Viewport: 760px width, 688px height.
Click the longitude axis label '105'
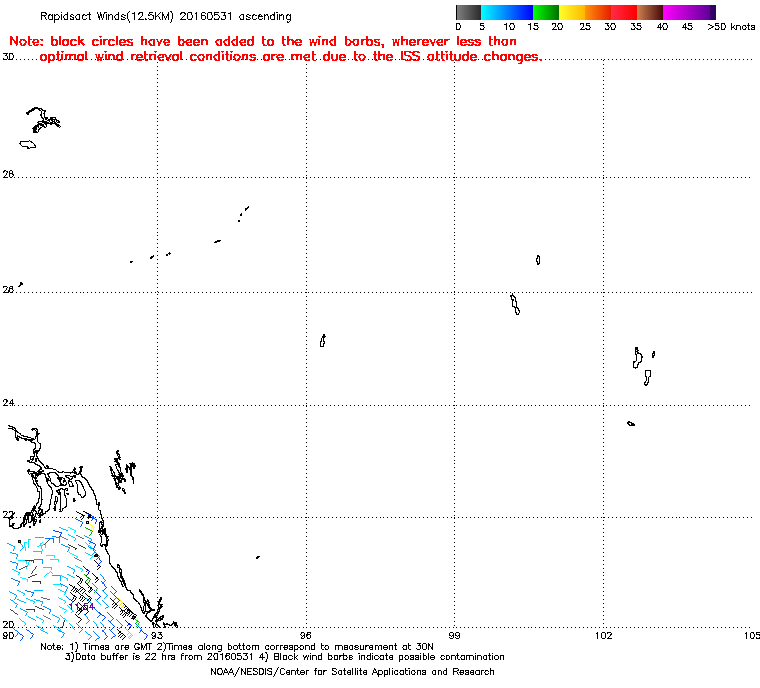click(x=752, y=635)
